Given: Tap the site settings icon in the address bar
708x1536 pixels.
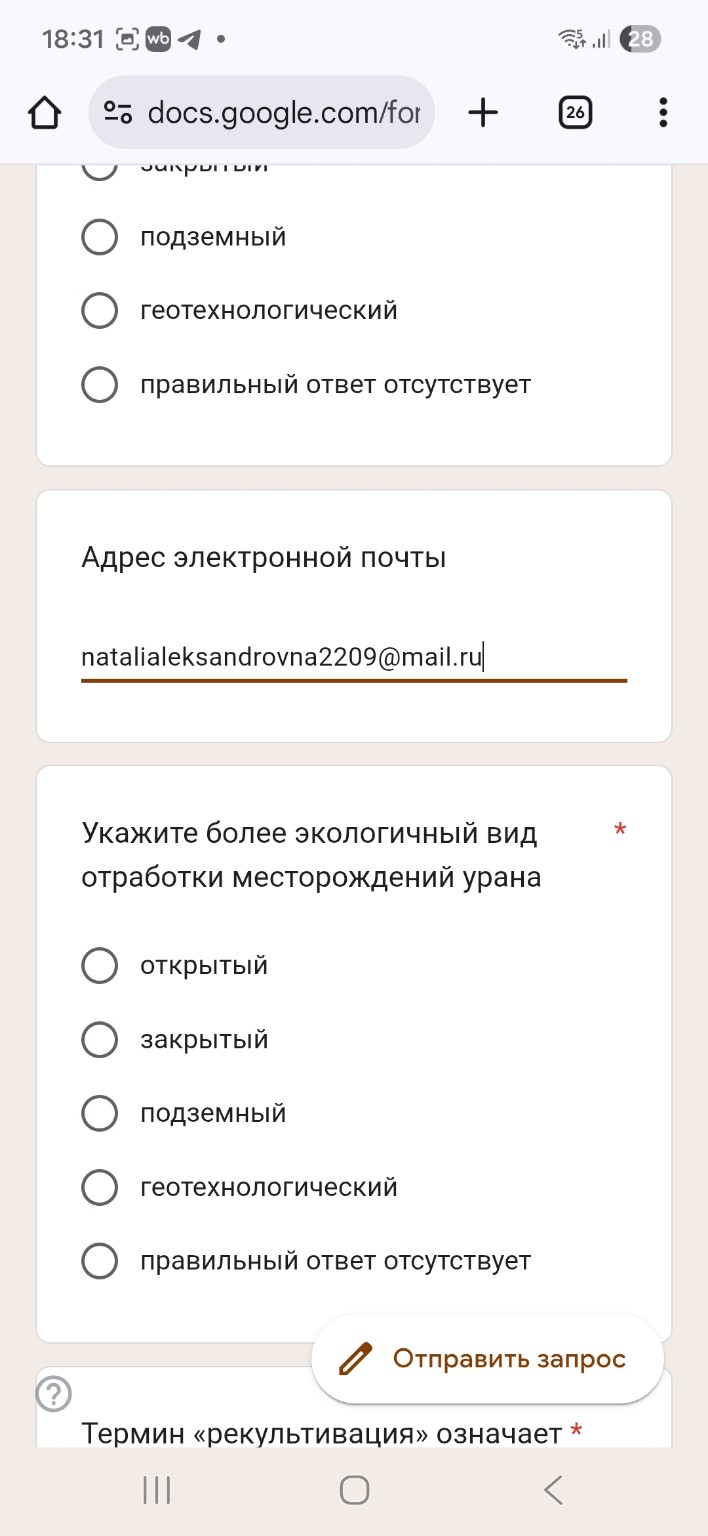Looking at the screenshot, I should tap(116, 112).
